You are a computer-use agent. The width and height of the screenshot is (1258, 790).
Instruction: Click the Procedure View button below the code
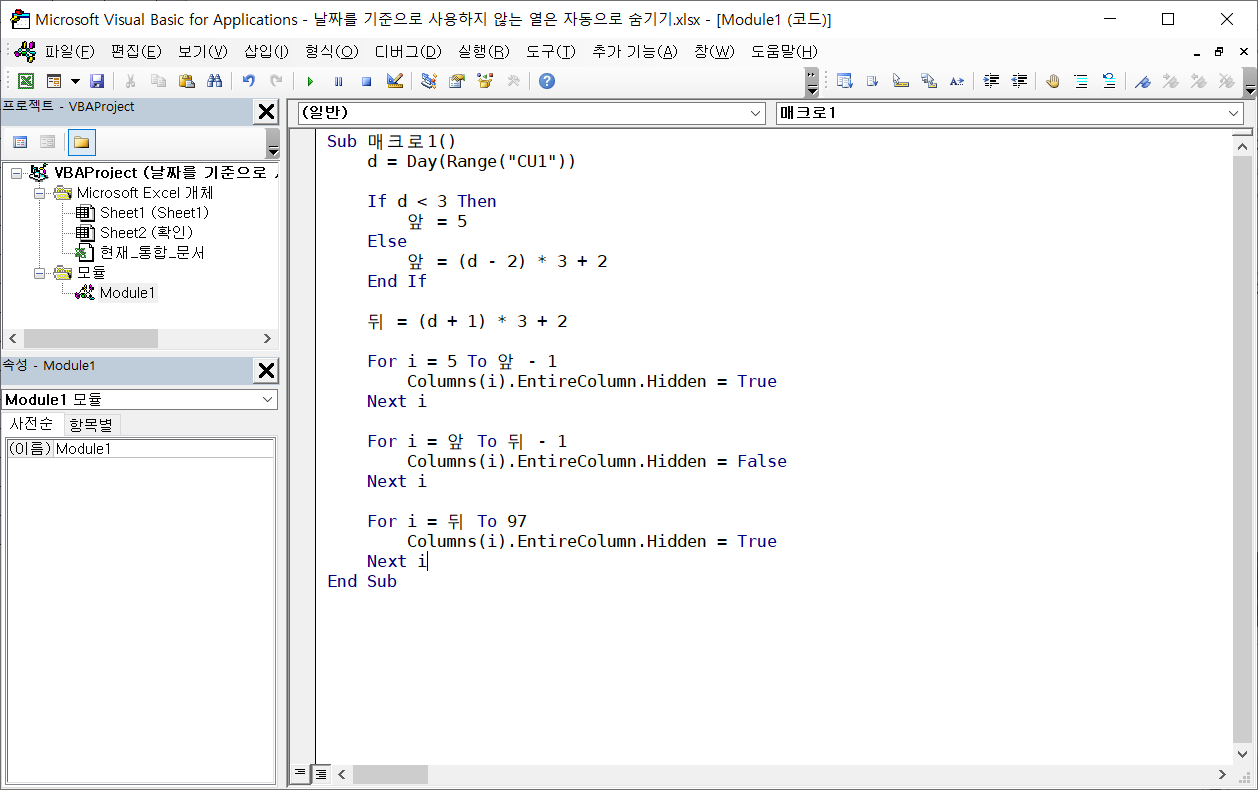[301, 774]
